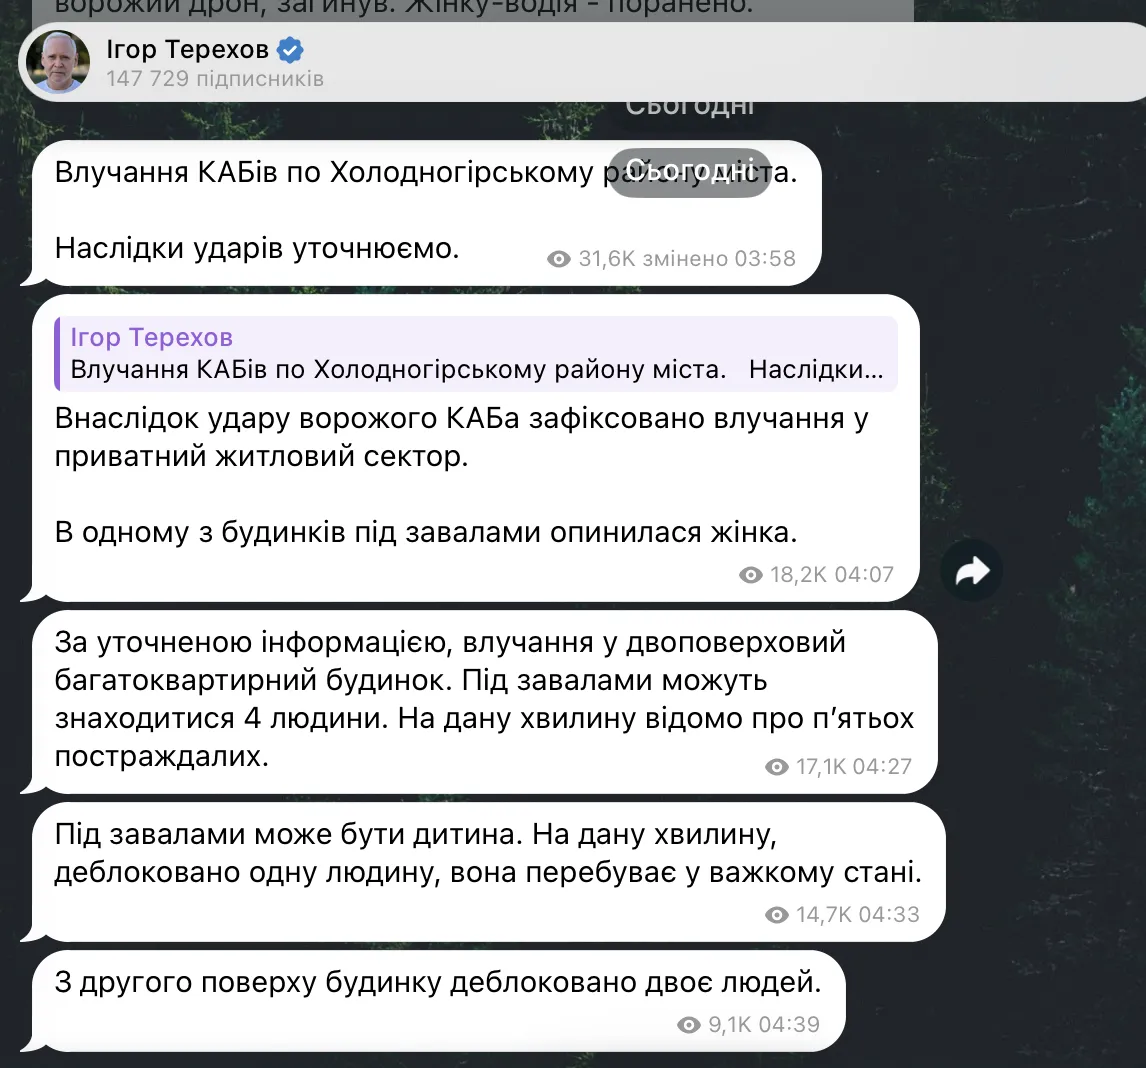The image size is (1146, 1068).
Task: Select message 'Влучання КАБів по Холодногірському'
Action: pos(427,213)
